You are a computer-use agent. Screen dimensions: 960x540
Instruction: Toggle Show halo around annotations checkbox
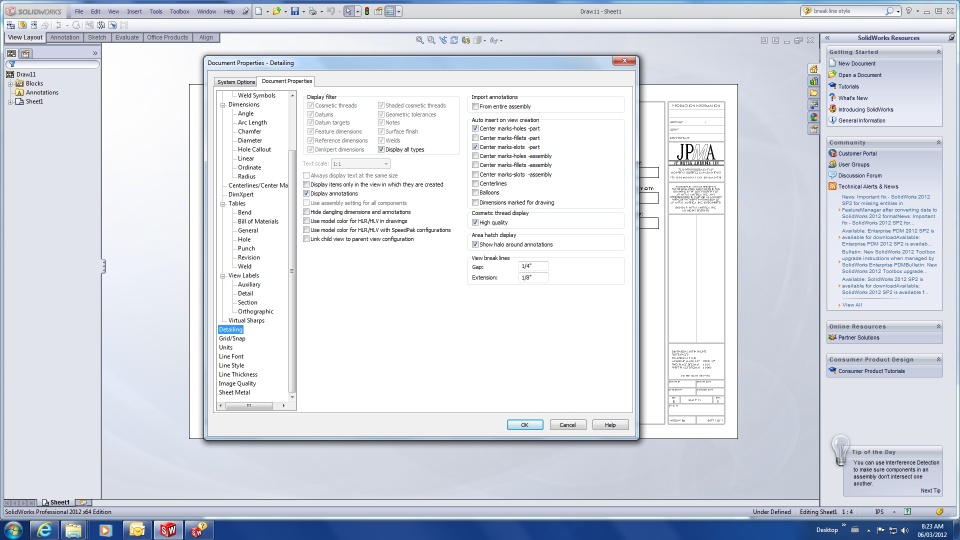475,244
